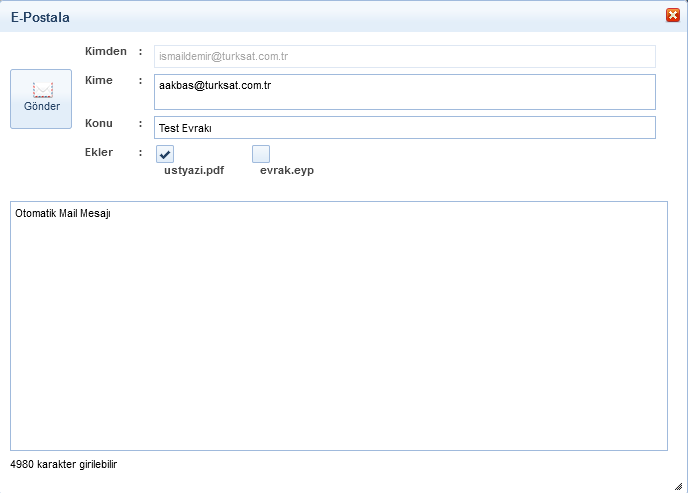Viewport: 688px width, 493px height.
Task: Click into the Konu subject field
Action: [x=404, y=128]
